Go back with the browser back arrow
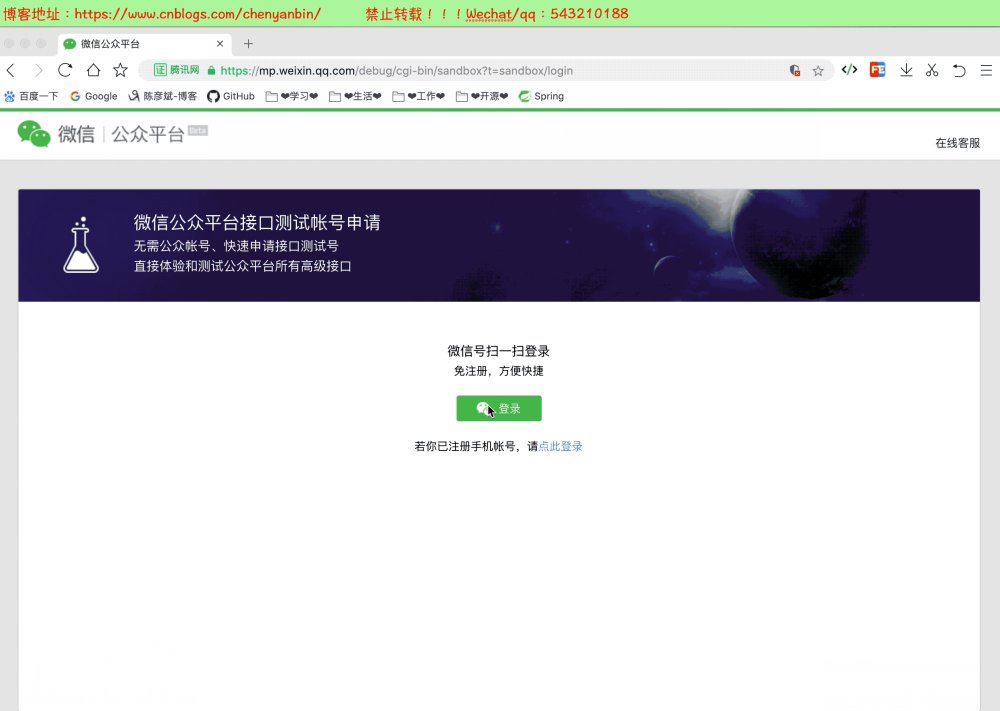This screenshot has height=711, width=1000. (11, 70)
